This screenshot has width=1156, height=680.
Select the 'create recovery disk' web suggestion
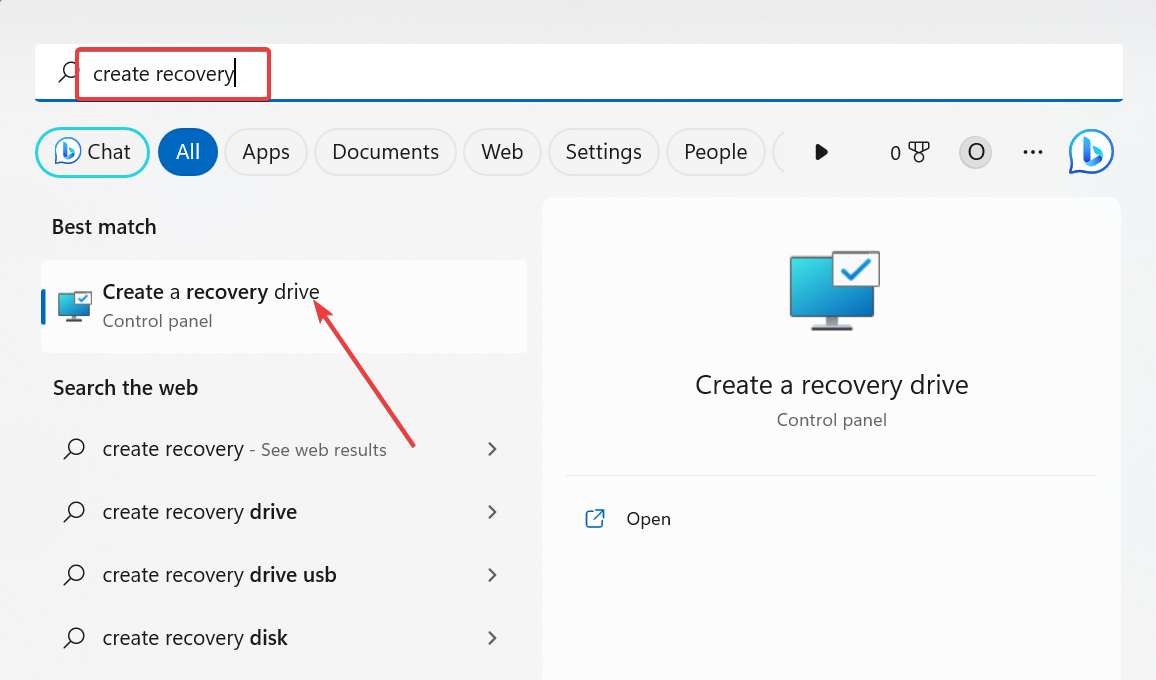[x=284, y=637]
